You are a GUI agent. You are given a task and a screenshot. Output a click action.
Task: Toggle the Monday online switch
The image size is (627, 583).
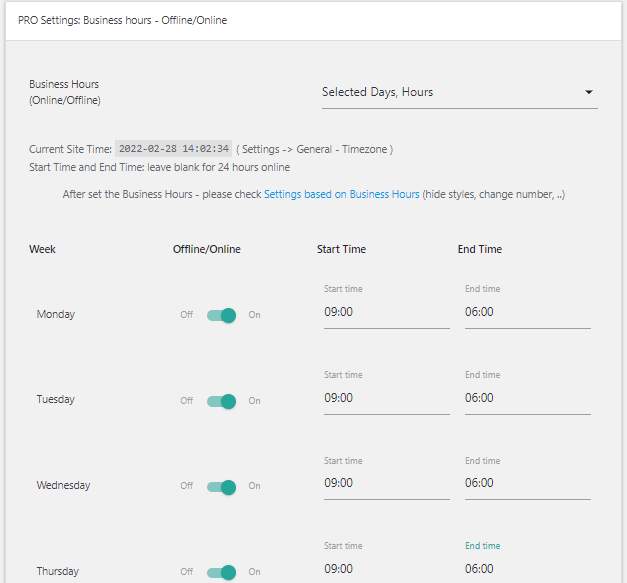221,315
